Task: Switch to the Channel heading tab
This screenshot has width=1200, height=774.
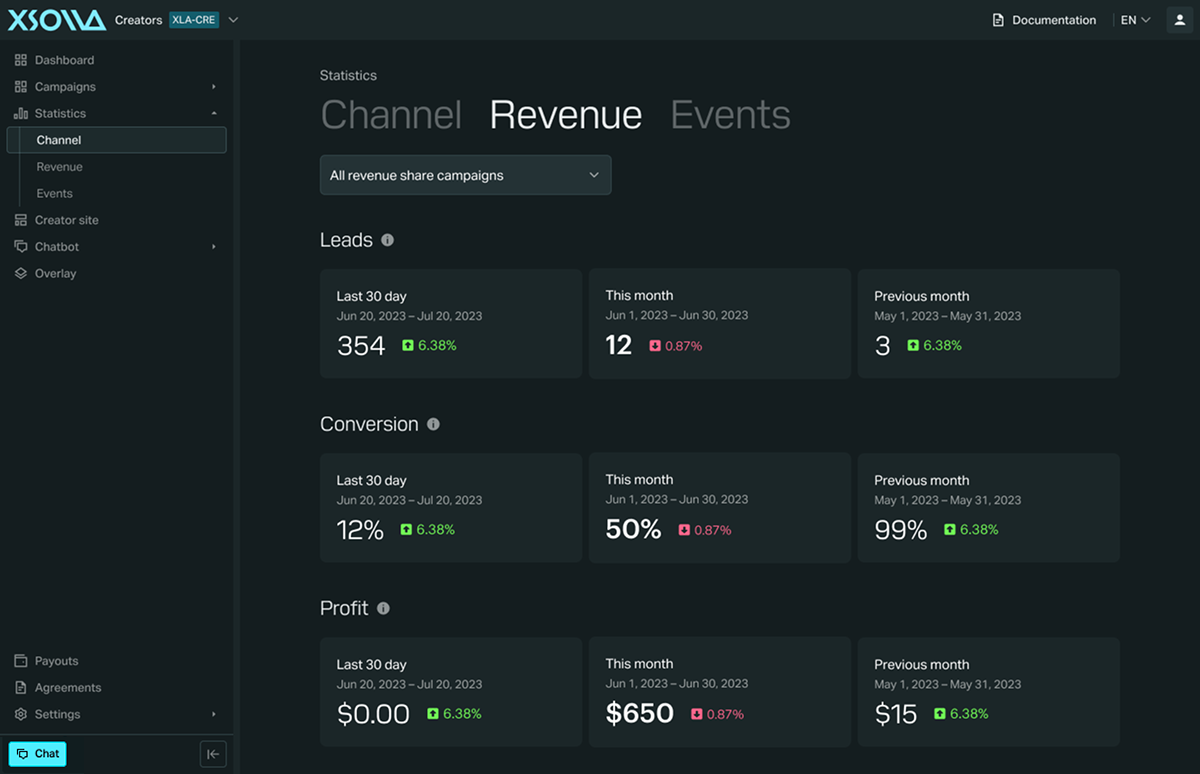Action: [x=391, y=115]
